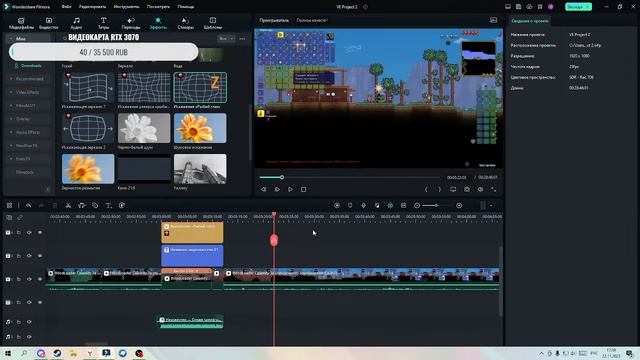Open the Полное качество playback quality dropdown

[x=312, y=20]
